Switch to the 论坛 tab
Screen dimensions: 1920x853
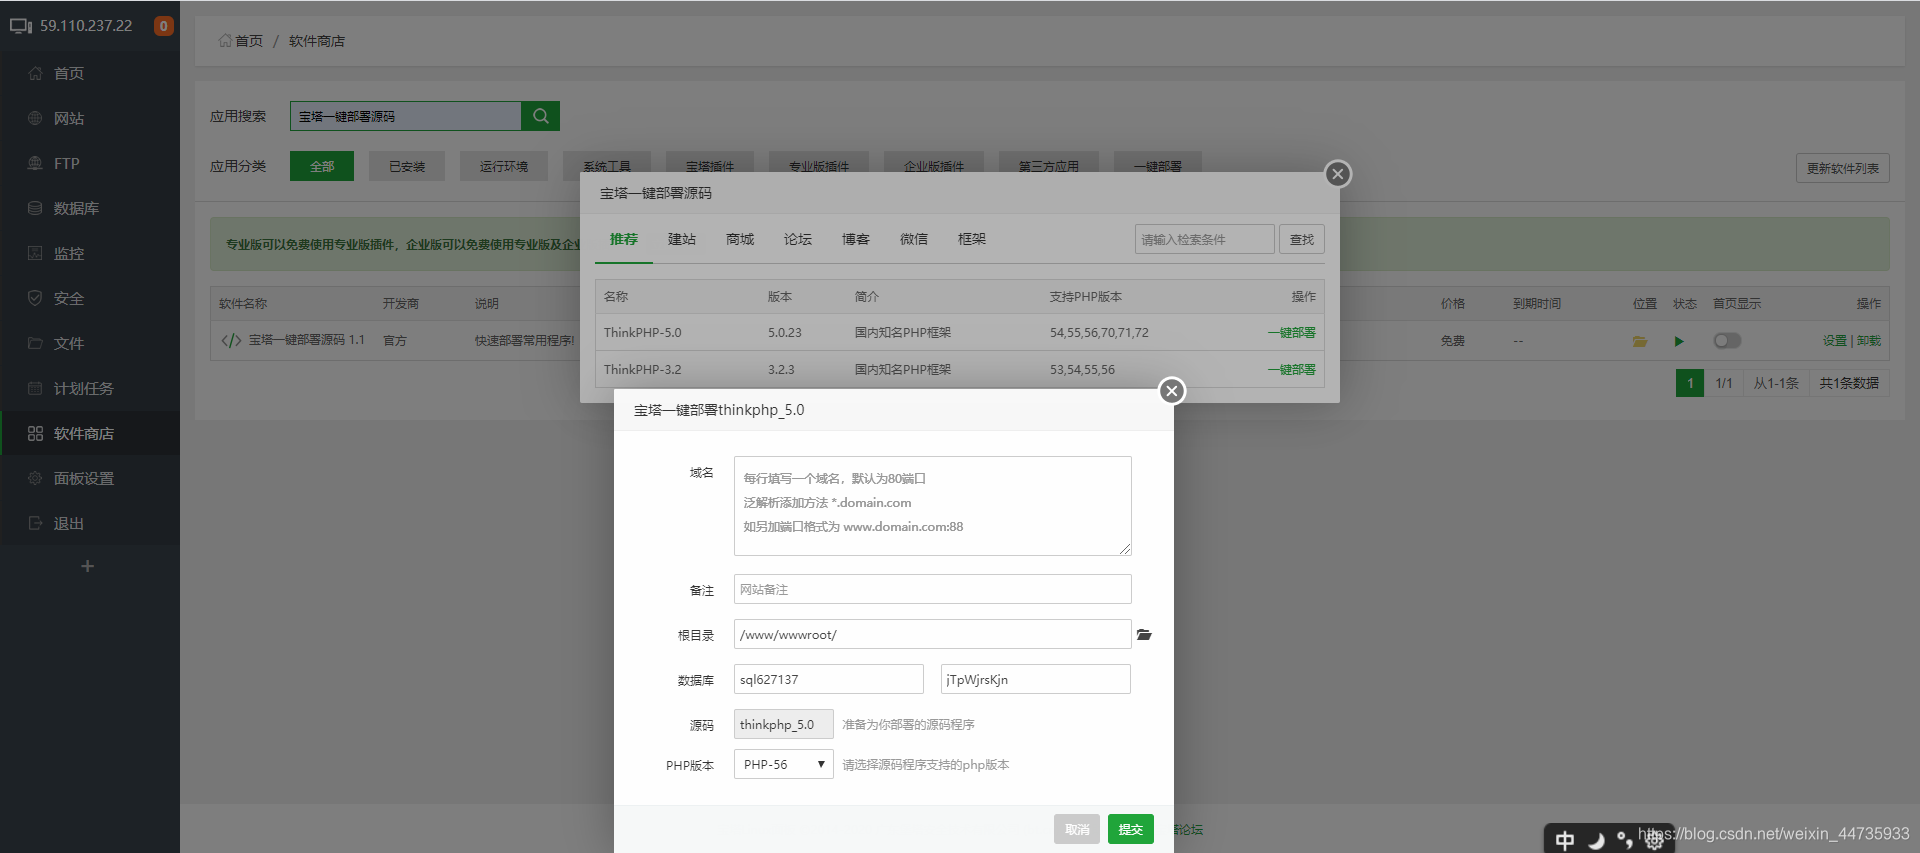tap(798, 239)
